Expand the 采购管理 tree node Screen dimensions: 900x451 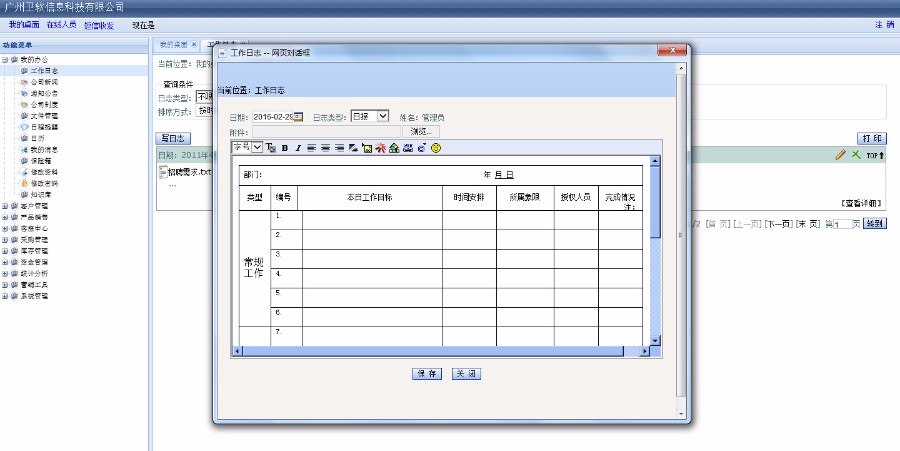[x=5, y=240]
